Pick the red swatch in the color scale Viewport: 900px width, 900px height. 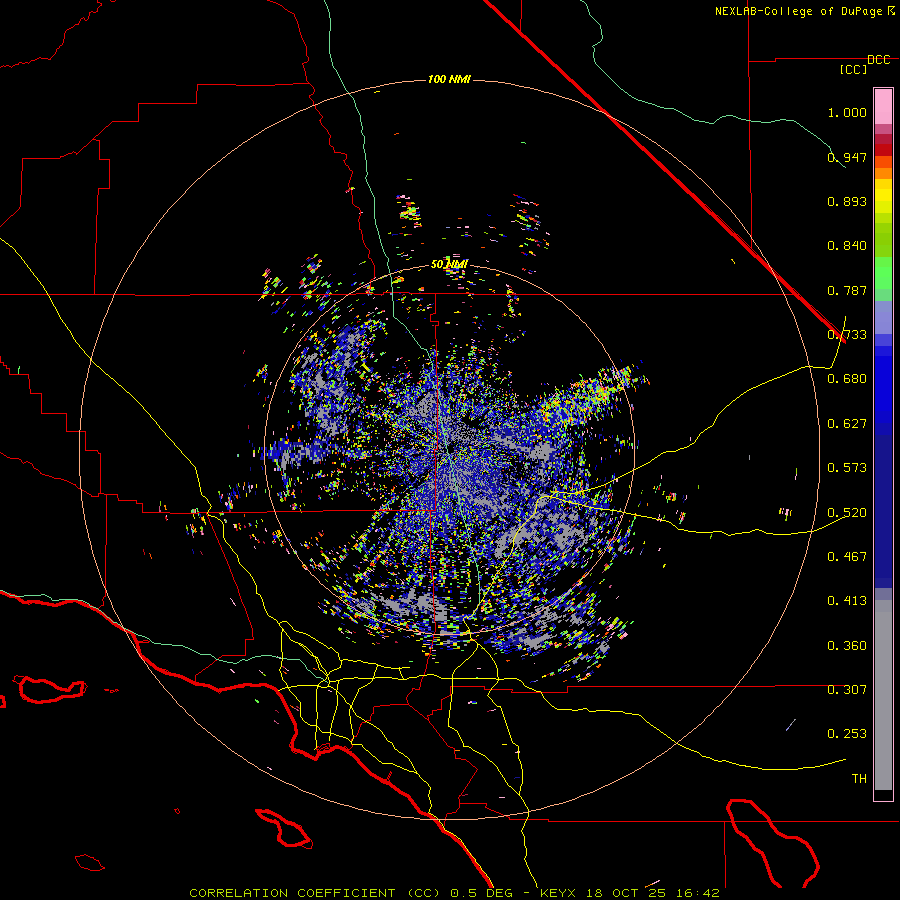coord(883,150)
